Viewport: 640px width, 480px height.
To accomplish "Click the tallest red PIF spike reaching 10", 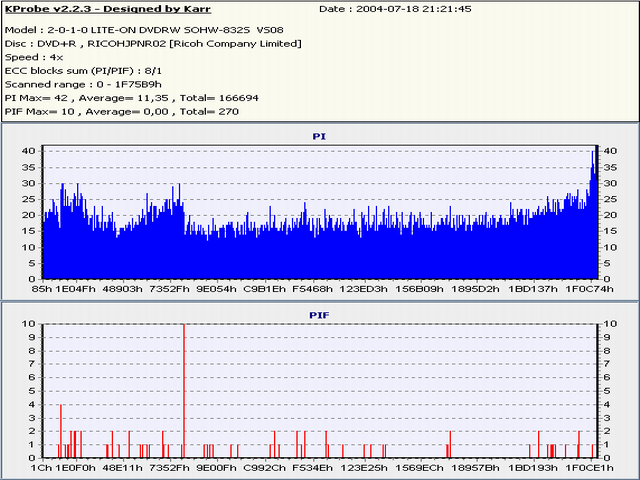I will 184,390.
